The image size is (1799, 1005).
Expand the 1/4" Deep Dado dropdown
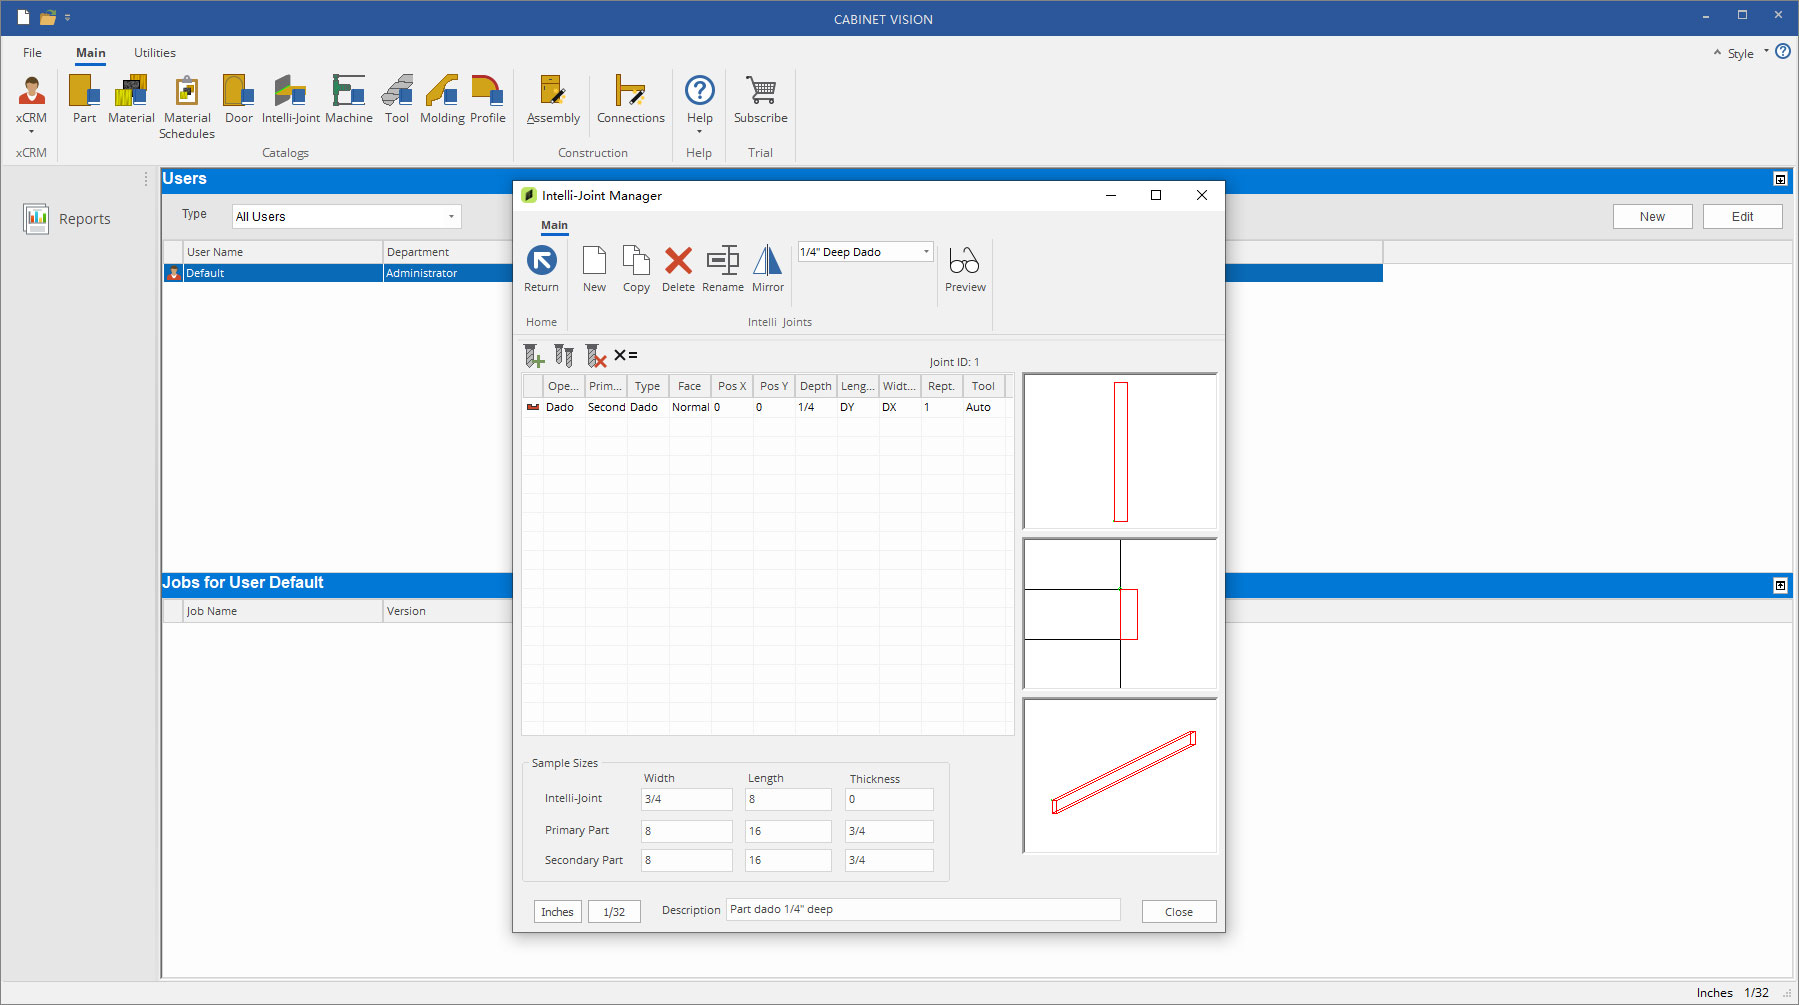click(926, 252)
